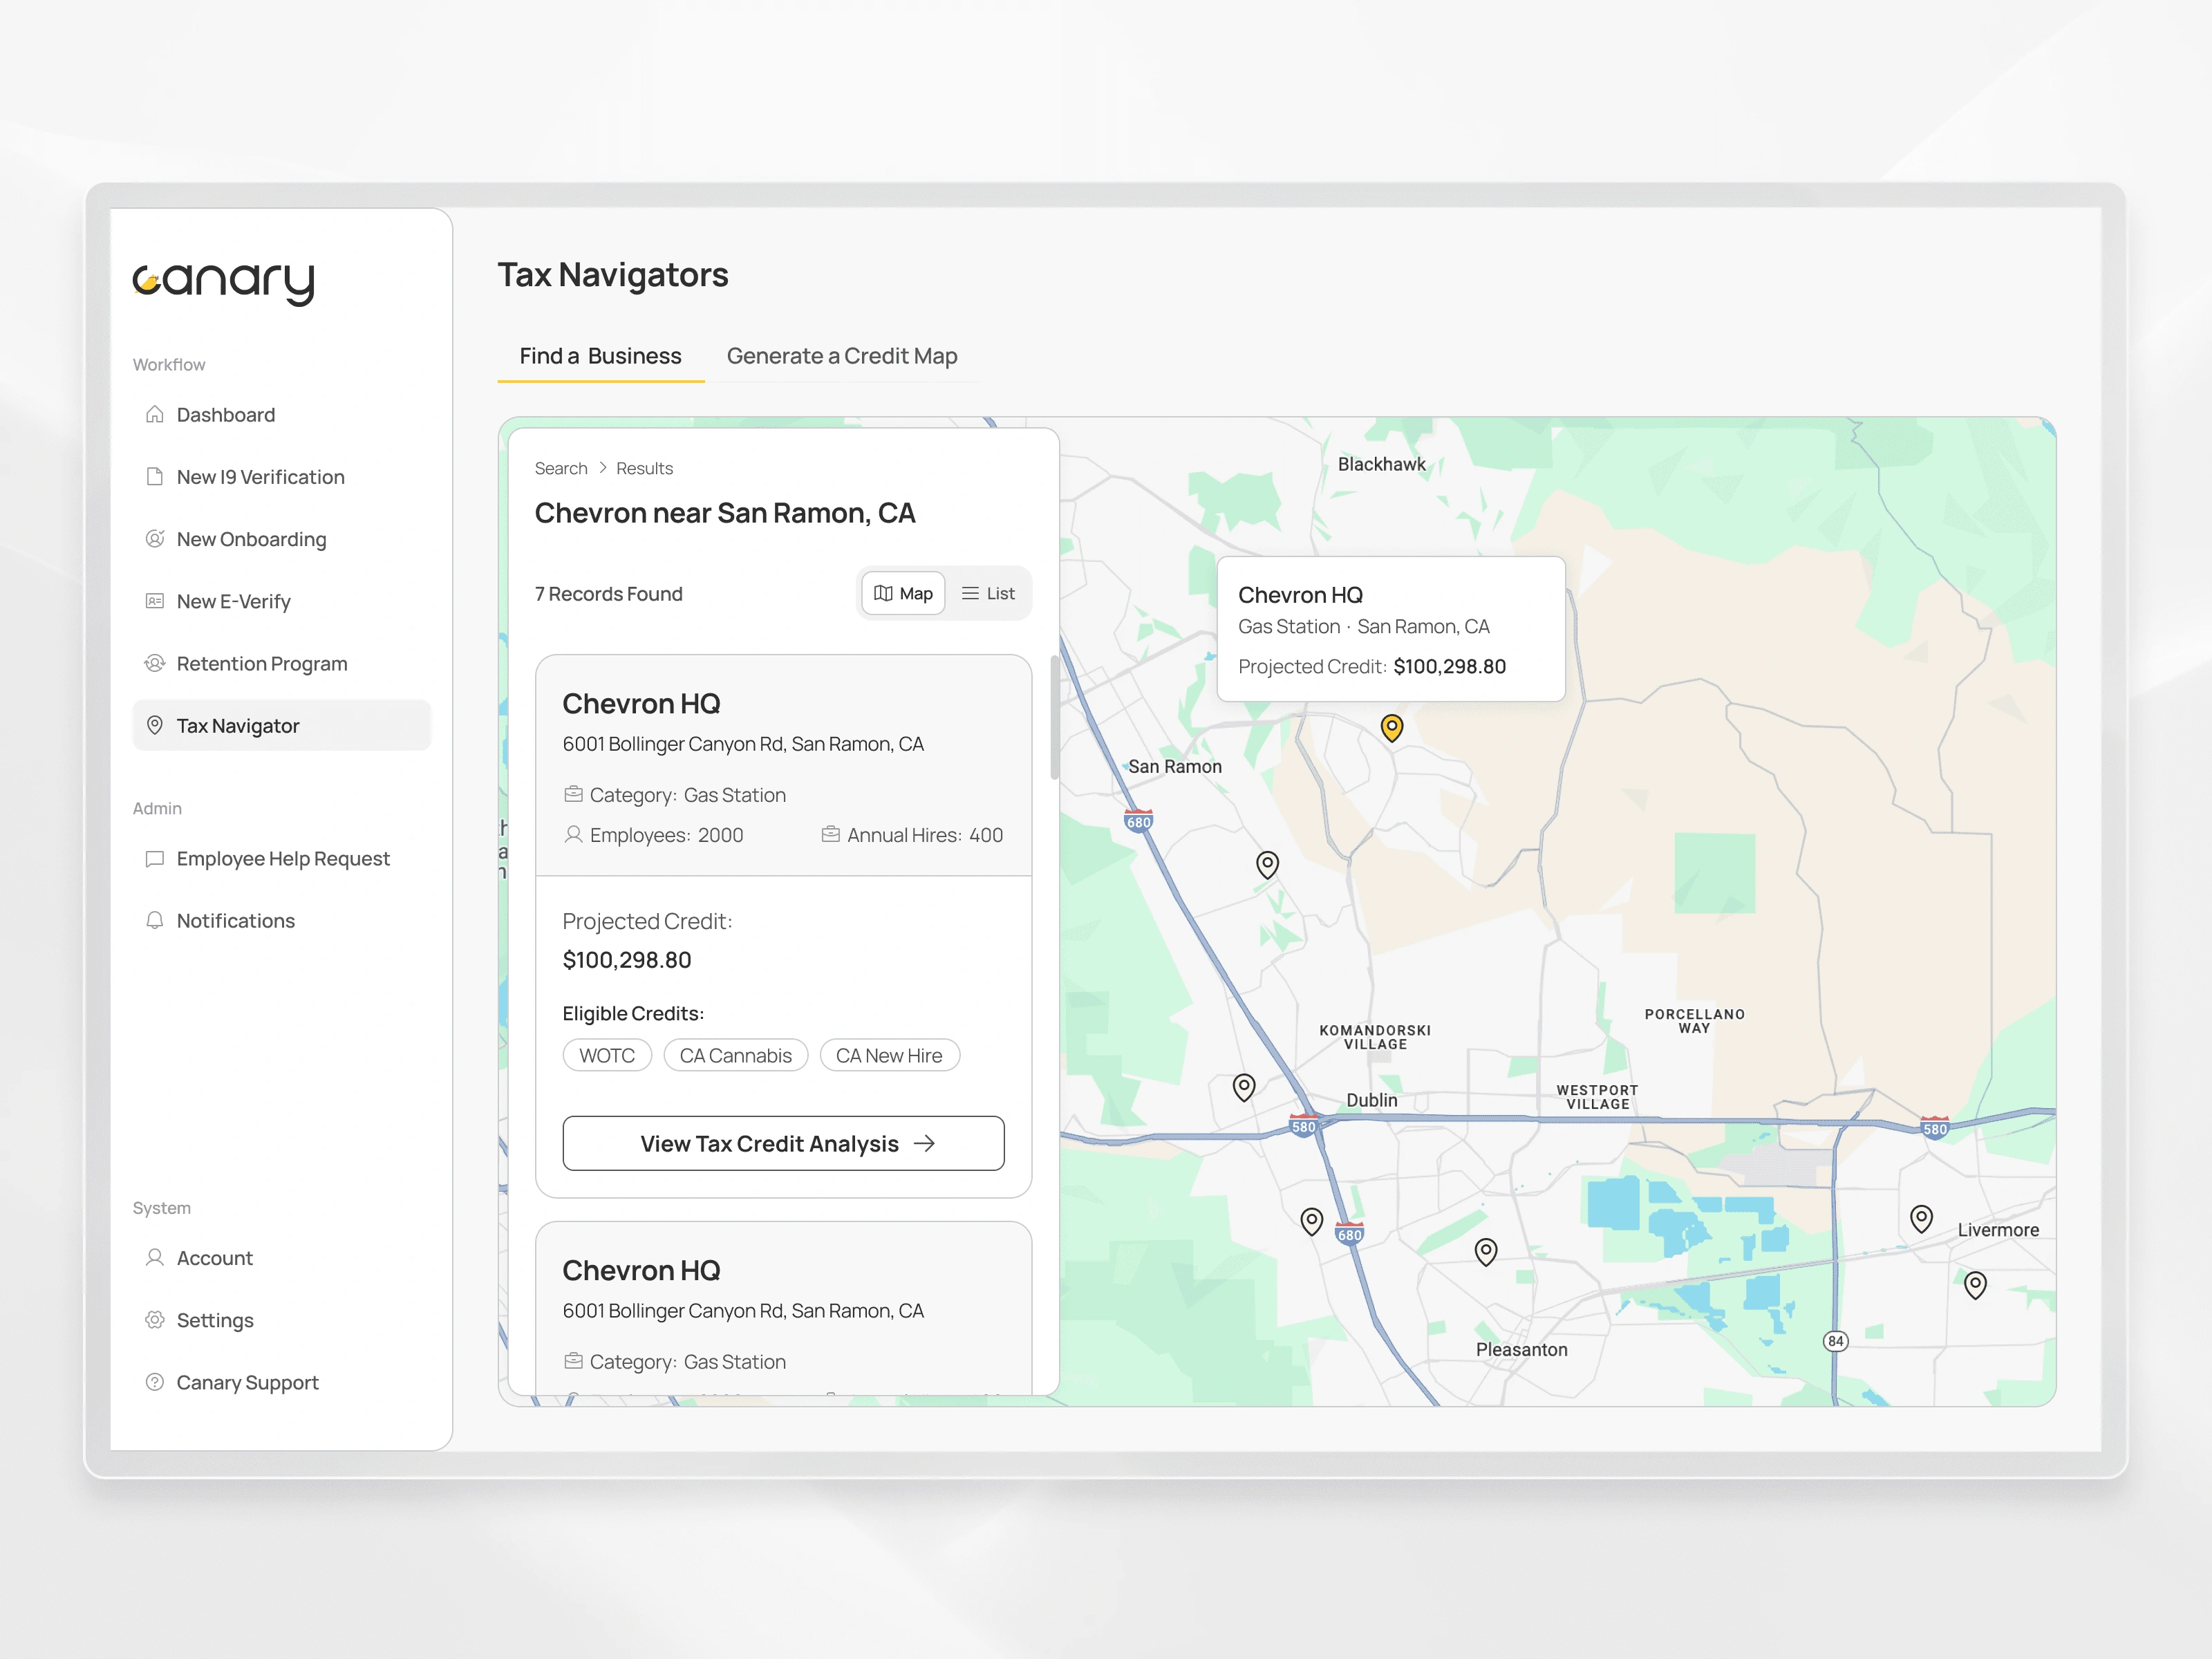This screenshot has width=2212, height=1659.
Task: Click the Retention Program icon
Action: click(154, 663)
